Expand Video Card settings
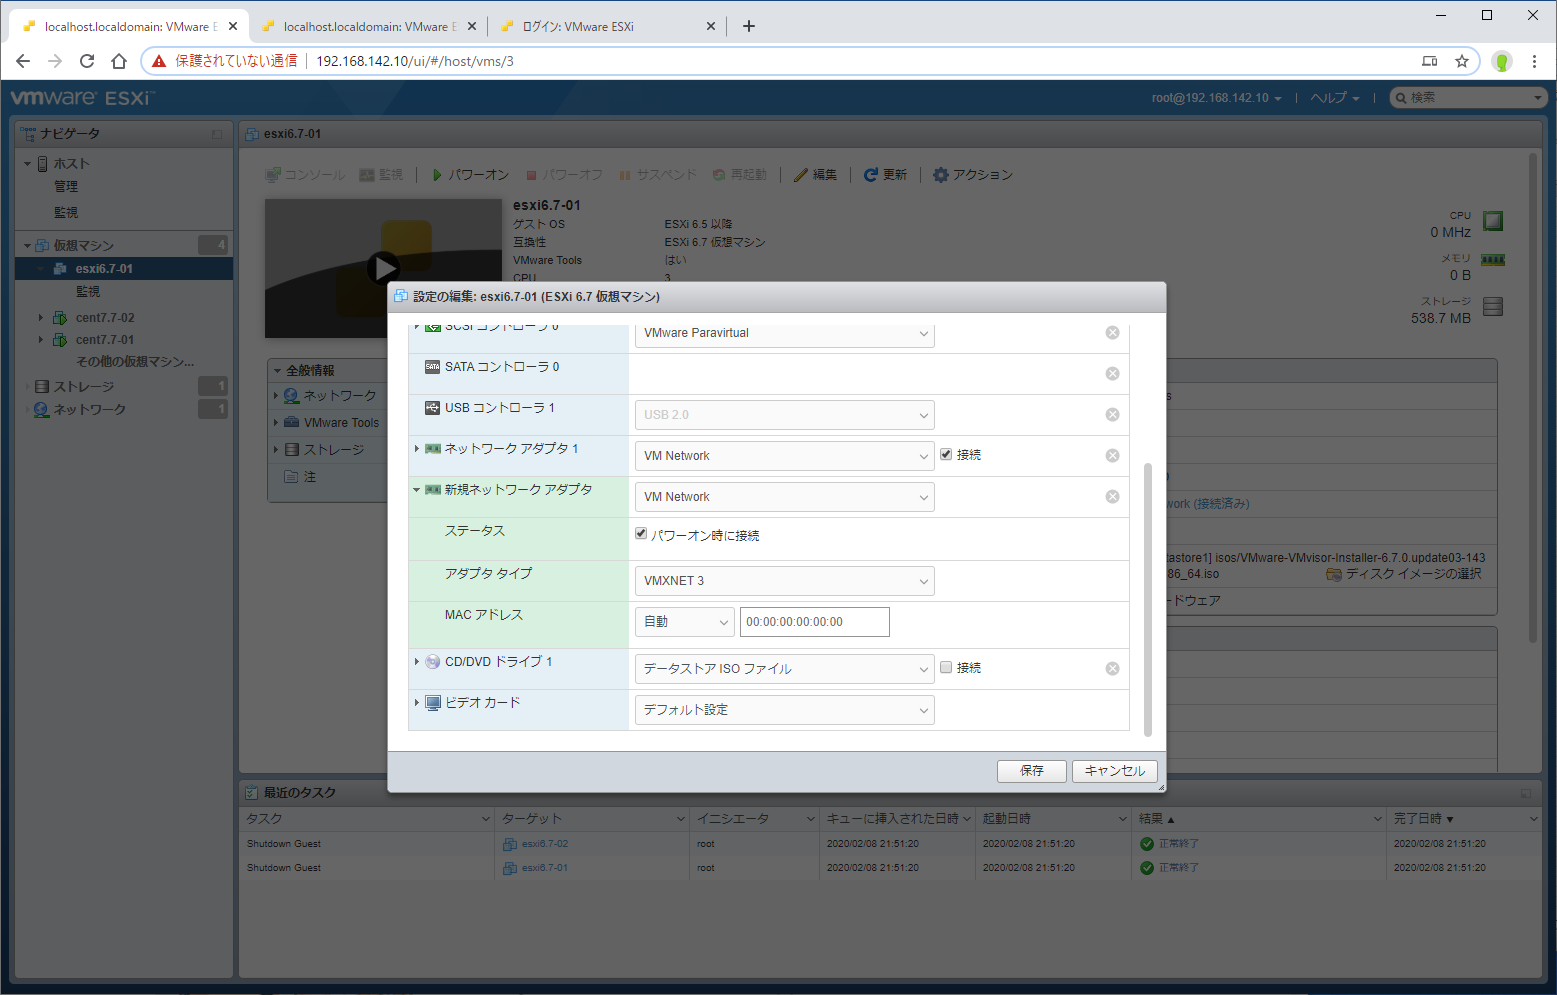The image size is (1557, 995). (x=417, y=702)
